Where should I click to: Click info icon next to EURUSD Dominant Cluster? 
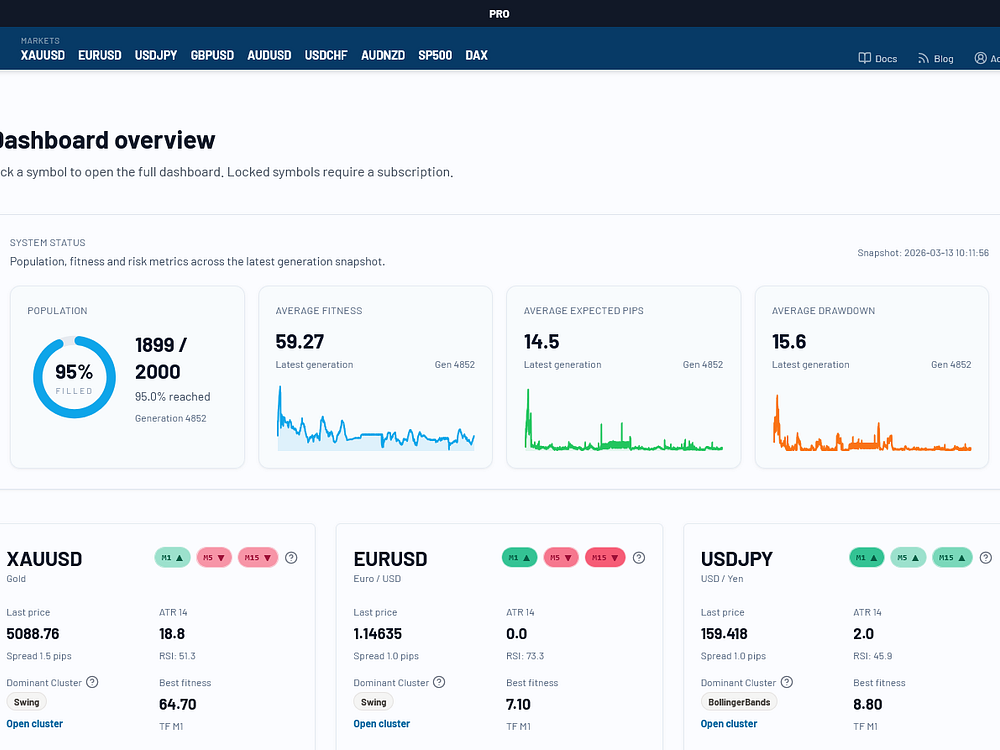(439, 682)
